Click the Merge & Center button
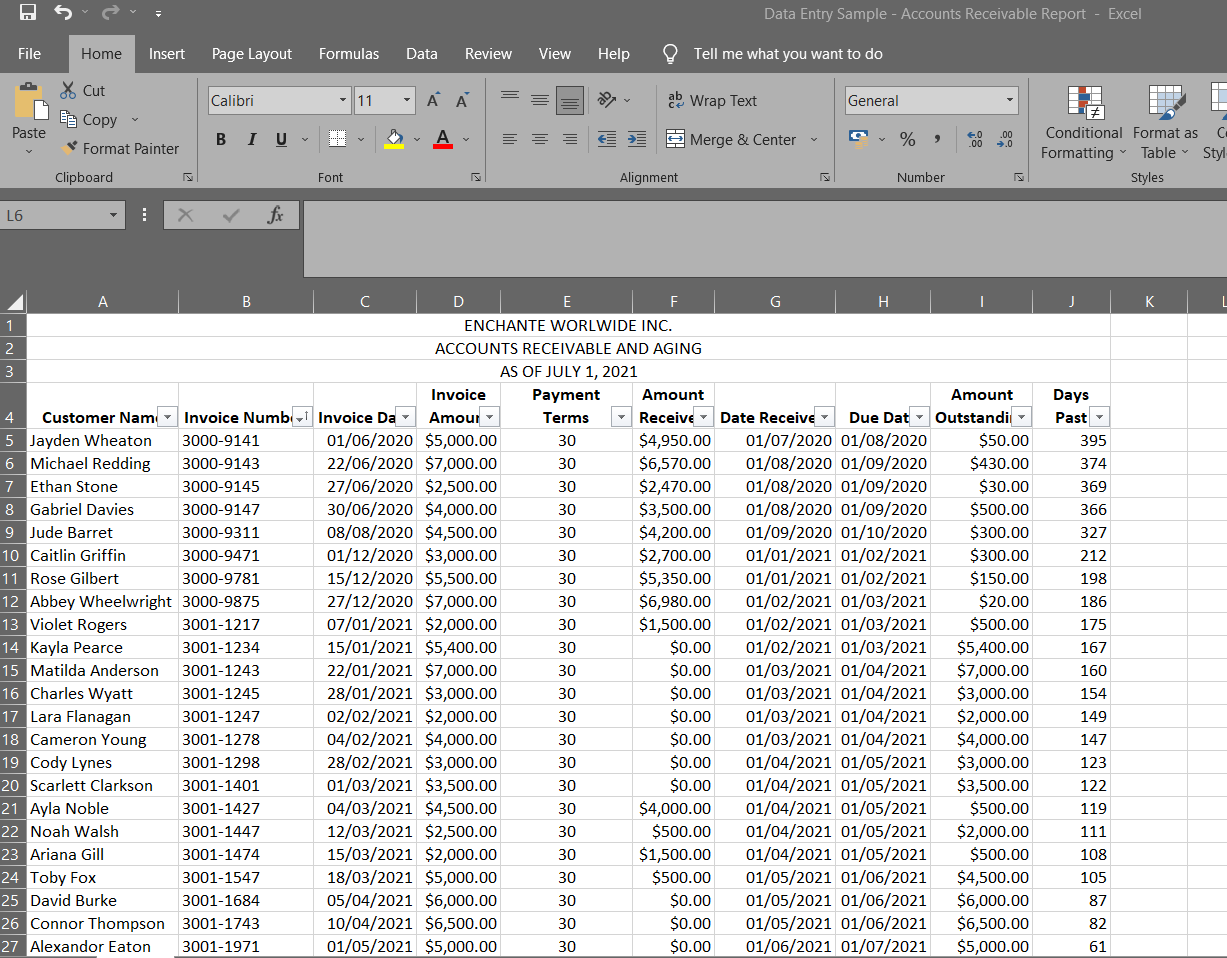 click(x=731, y=139)
